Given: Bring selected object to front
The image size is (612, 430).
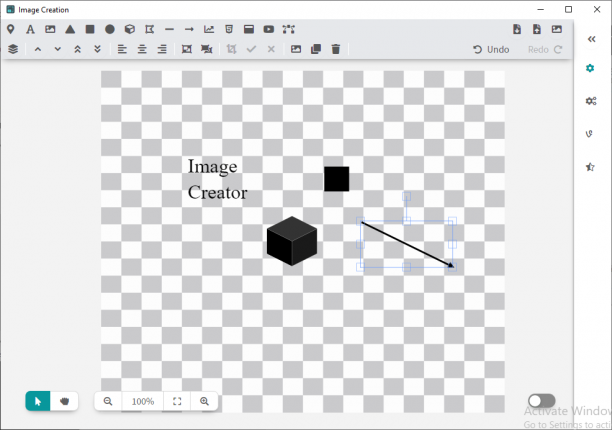Looking at the screenshot, I should click(x=78, y=49).
